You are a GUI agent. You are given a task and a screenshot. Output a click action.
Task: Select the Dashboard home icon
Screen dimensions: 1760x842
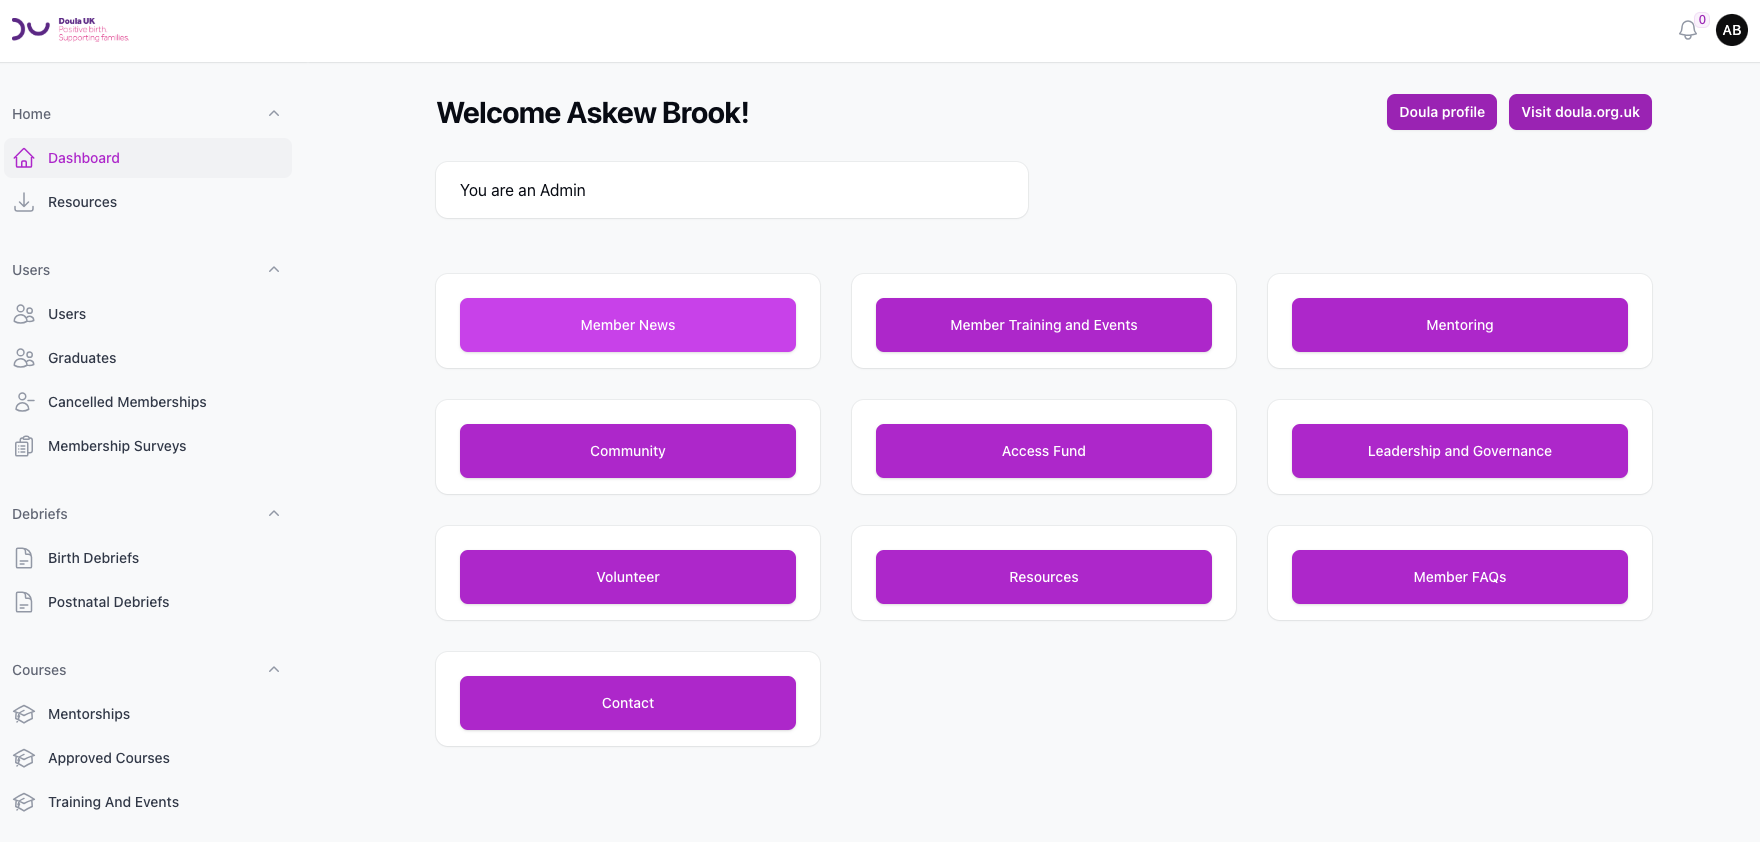coord(24,158)
